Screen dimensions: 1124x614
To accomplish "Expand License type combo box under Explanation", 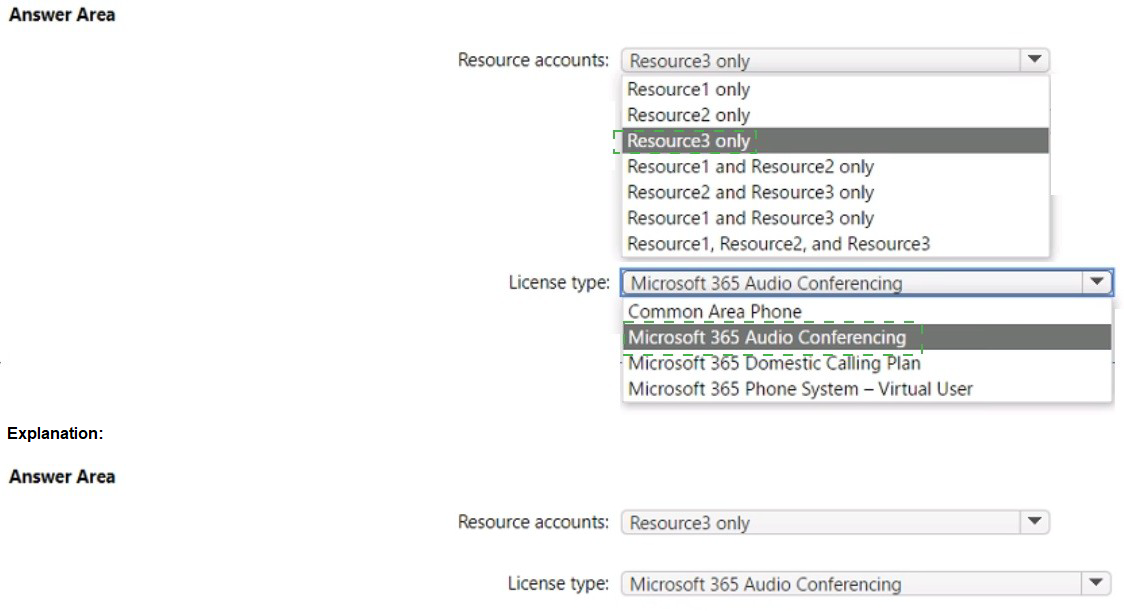I will pyautogui.click(x=850, y=584).
